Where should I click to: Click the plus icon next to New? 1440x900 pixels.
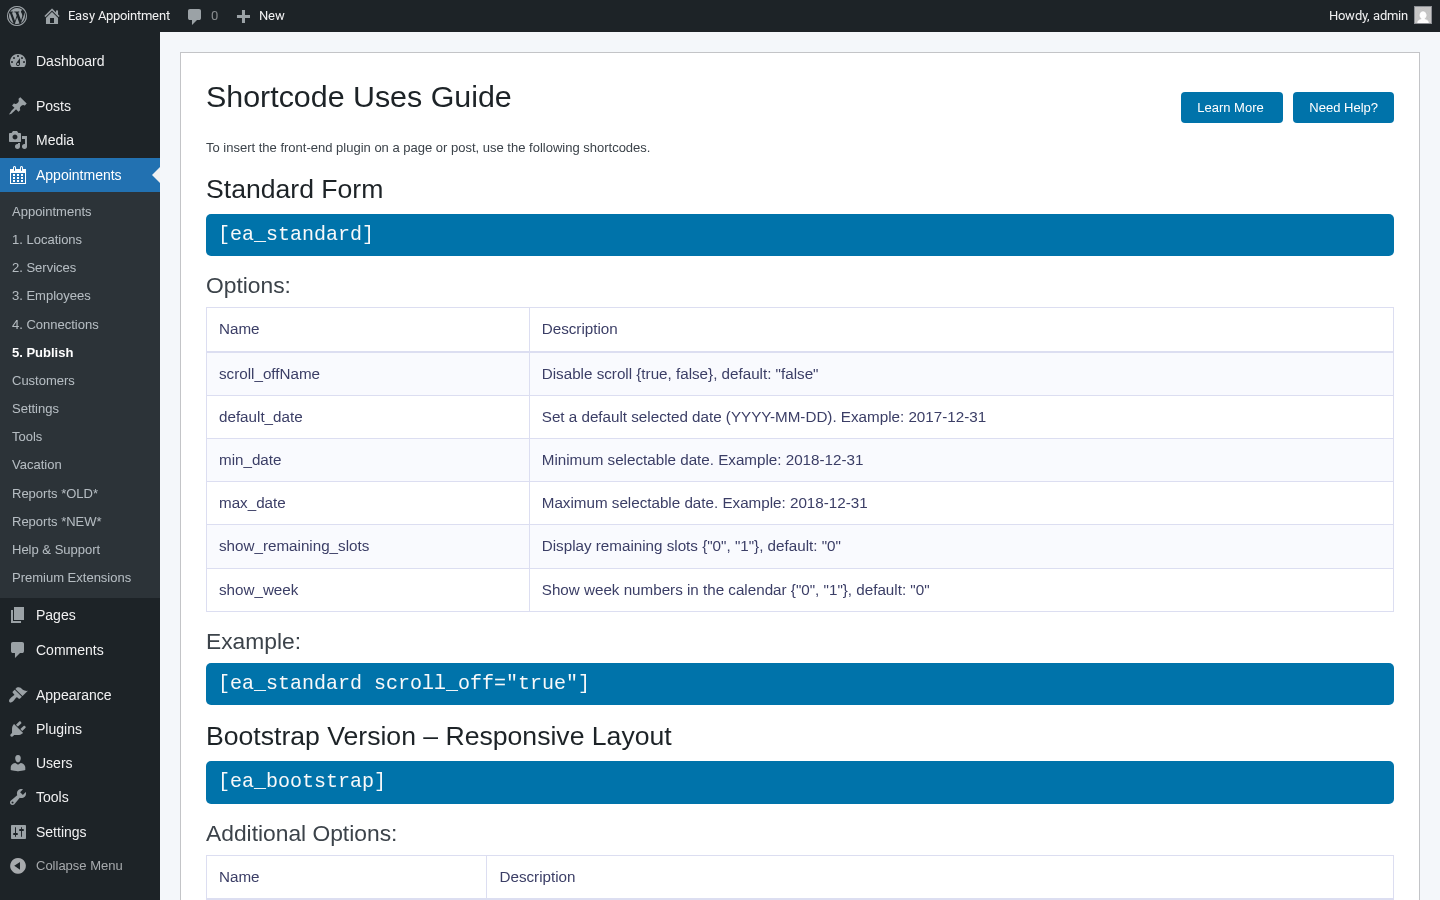click(243, 16)
